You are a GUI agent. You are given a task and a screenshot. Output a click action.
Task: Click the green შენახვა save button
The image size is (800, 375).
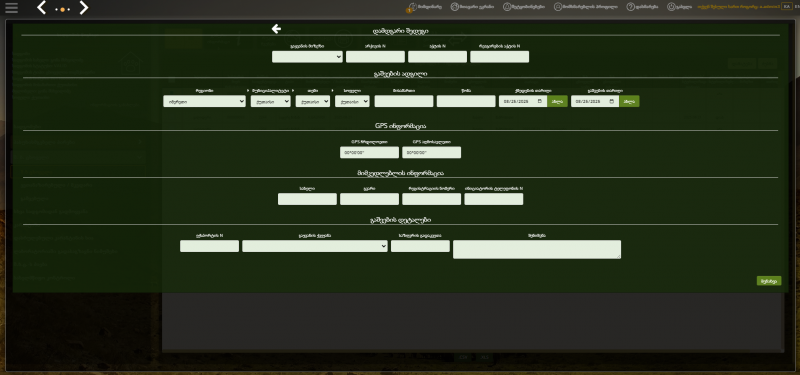pyautogui.click(x=769, y=281)
